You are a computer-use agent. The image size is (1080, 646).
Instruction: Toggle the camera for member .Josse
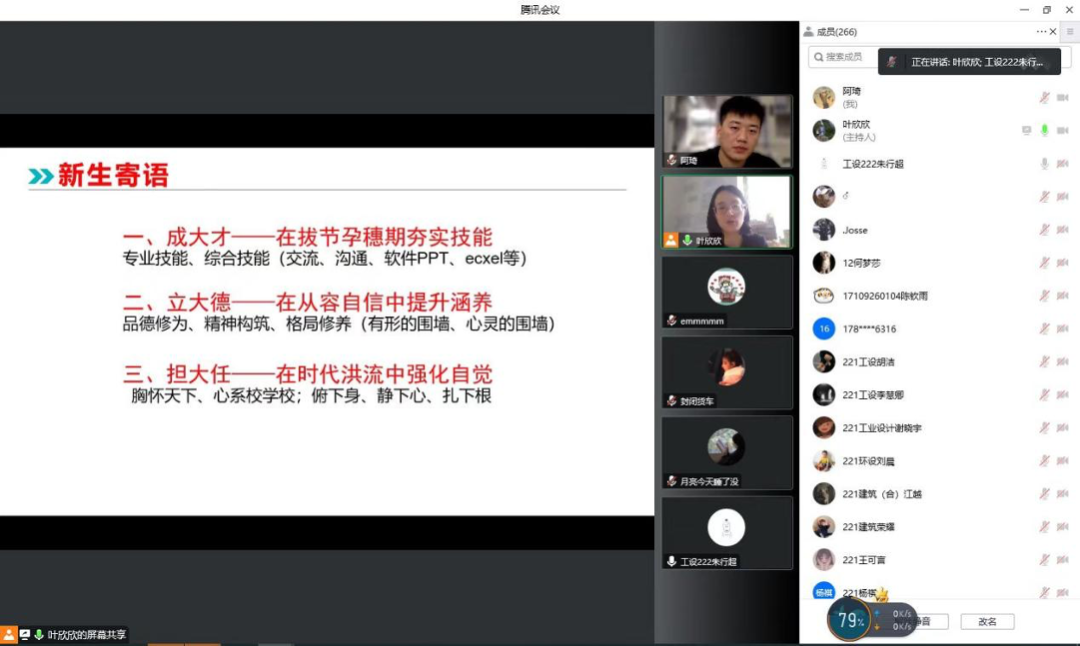click(1063, 229)
